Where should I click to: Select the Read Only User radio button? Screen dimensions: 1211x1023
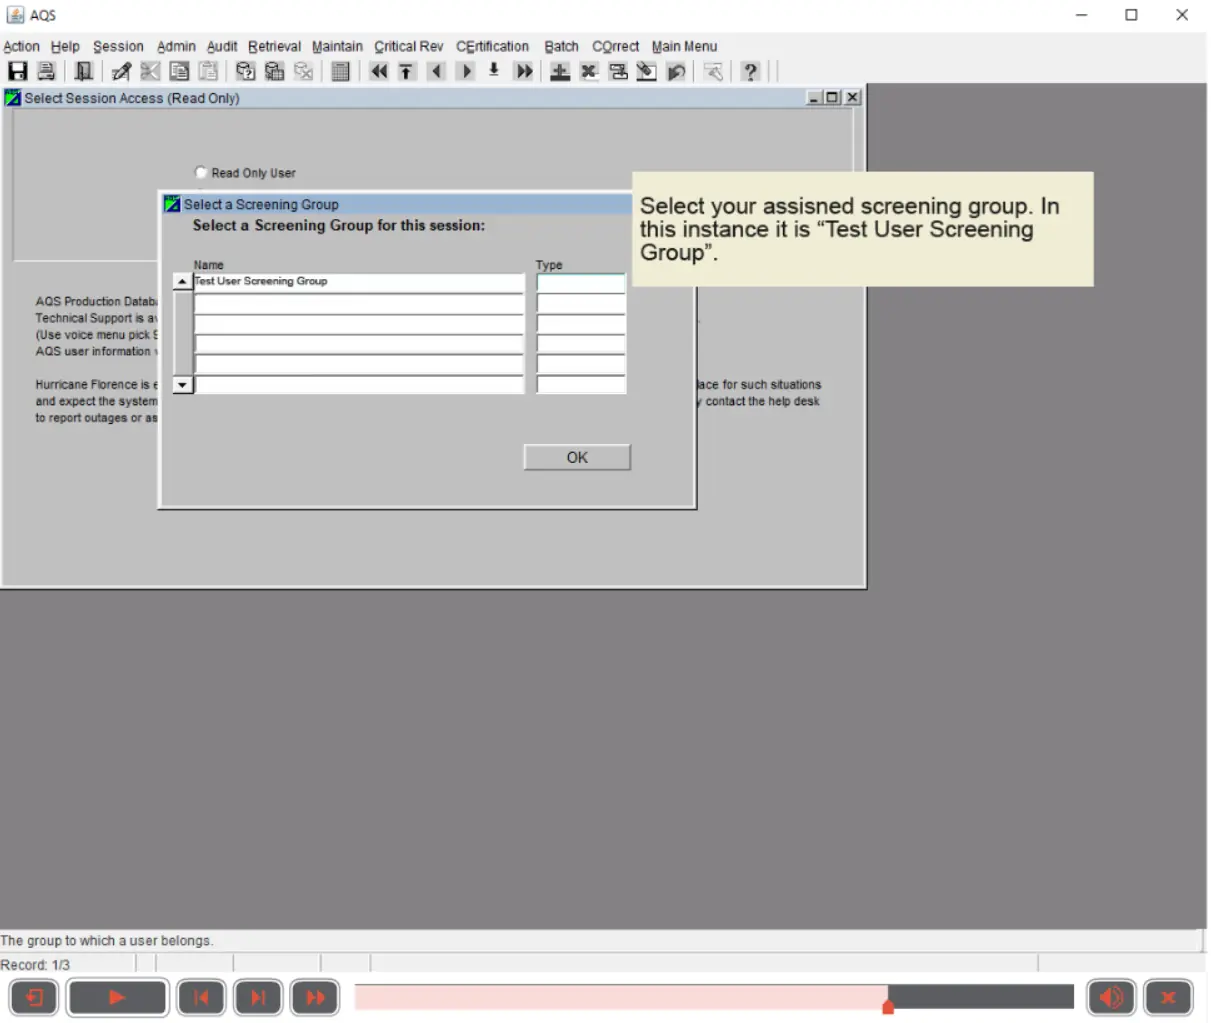(x=201, y=172)
